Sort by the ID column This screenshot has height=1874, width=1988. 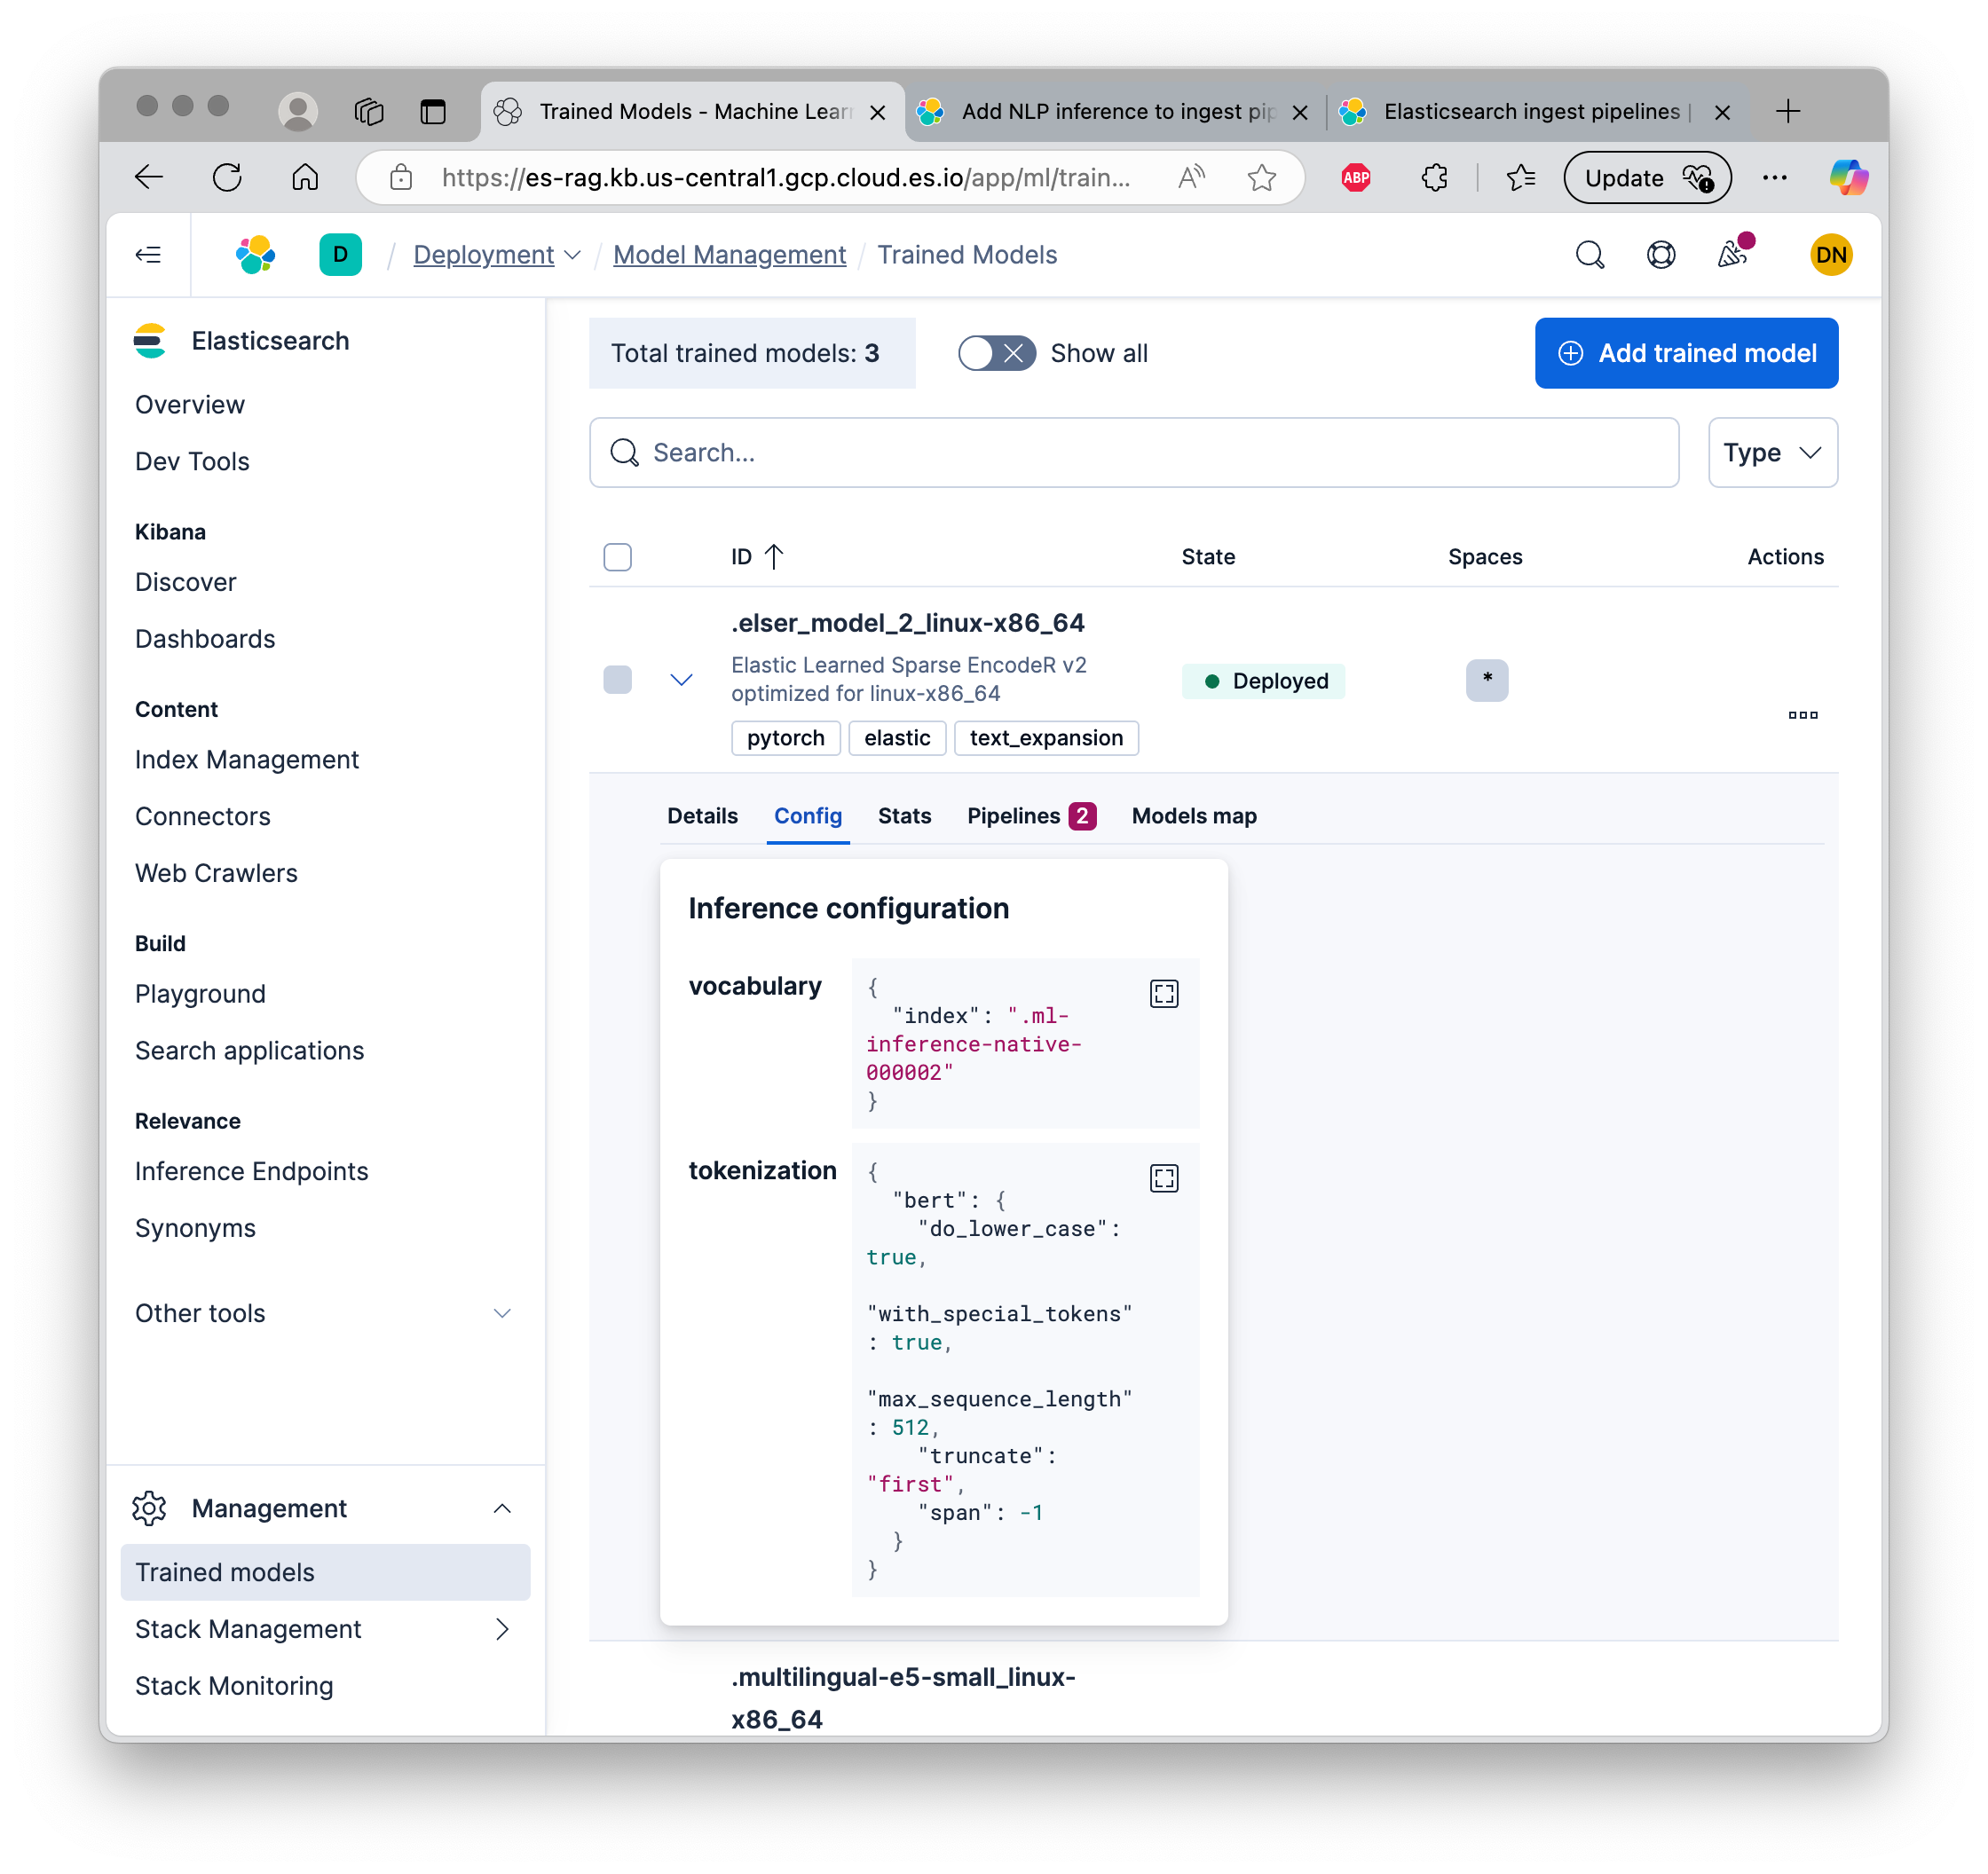tap(757, 557)
